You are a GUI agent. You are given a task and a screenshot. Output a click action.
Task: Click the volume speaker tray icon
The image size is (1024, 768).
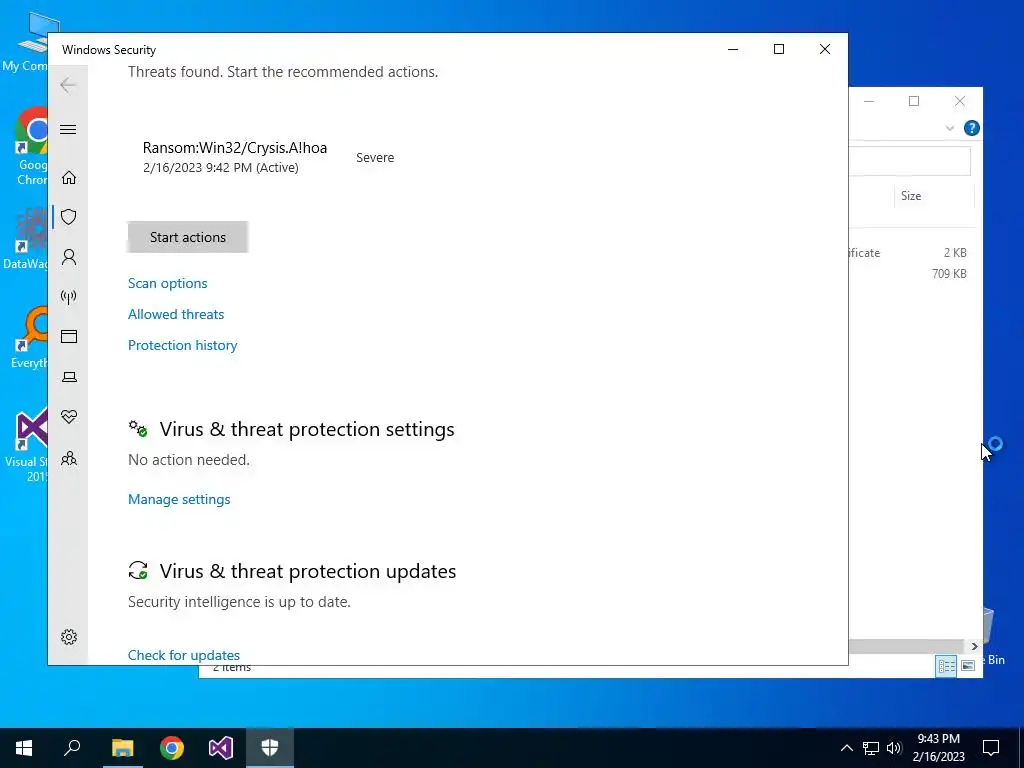[894, 748]
